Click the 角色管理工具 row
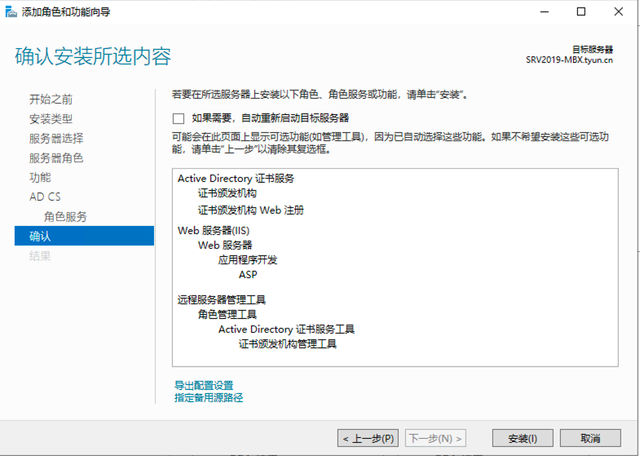 coord(227,315)
